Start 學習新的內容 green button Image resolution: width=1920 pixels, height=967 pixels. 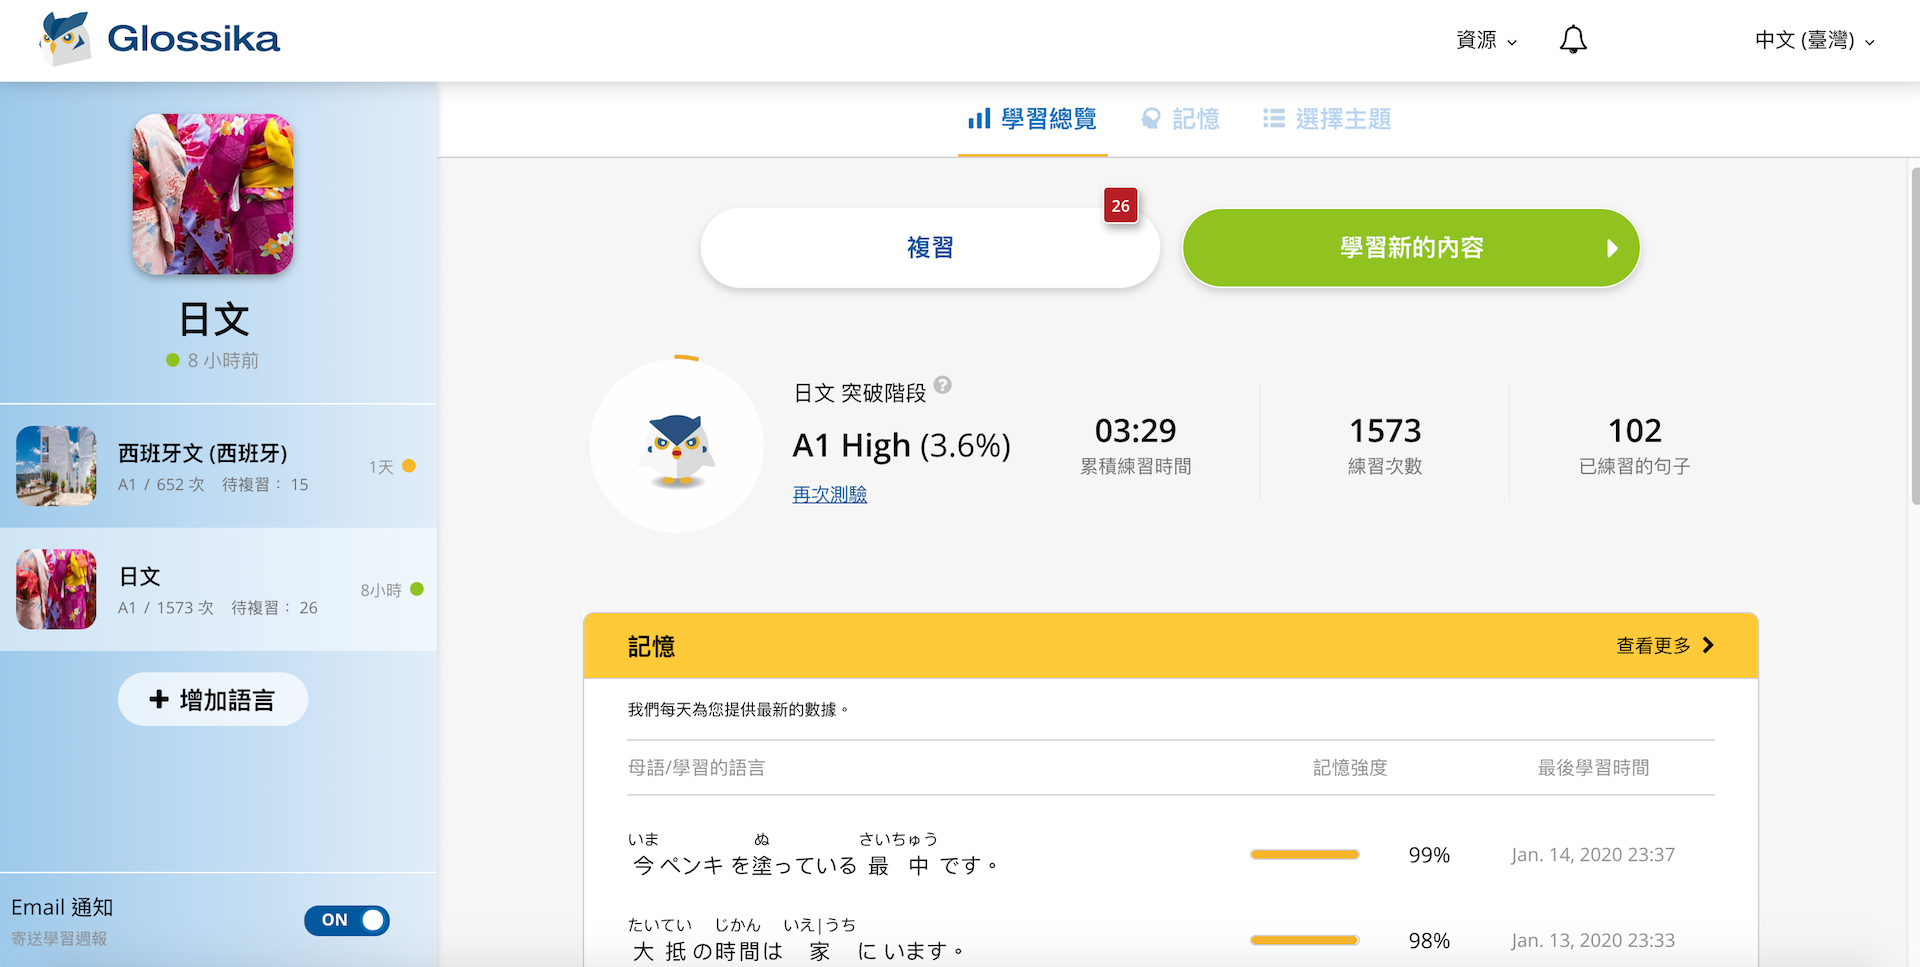coord(1411,248)
